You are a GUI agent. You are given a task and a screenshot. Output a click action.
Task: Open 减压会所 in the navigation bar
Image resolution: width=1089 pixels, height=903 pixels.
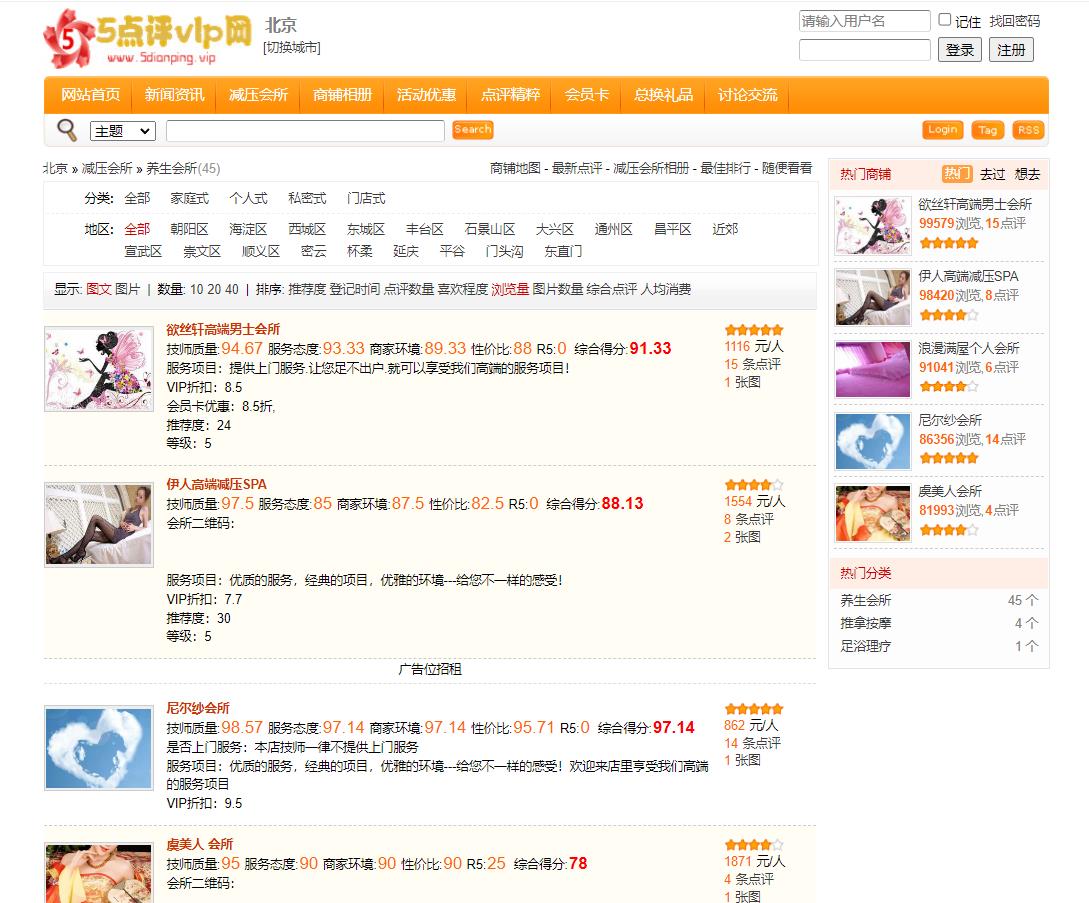[258, 95]
